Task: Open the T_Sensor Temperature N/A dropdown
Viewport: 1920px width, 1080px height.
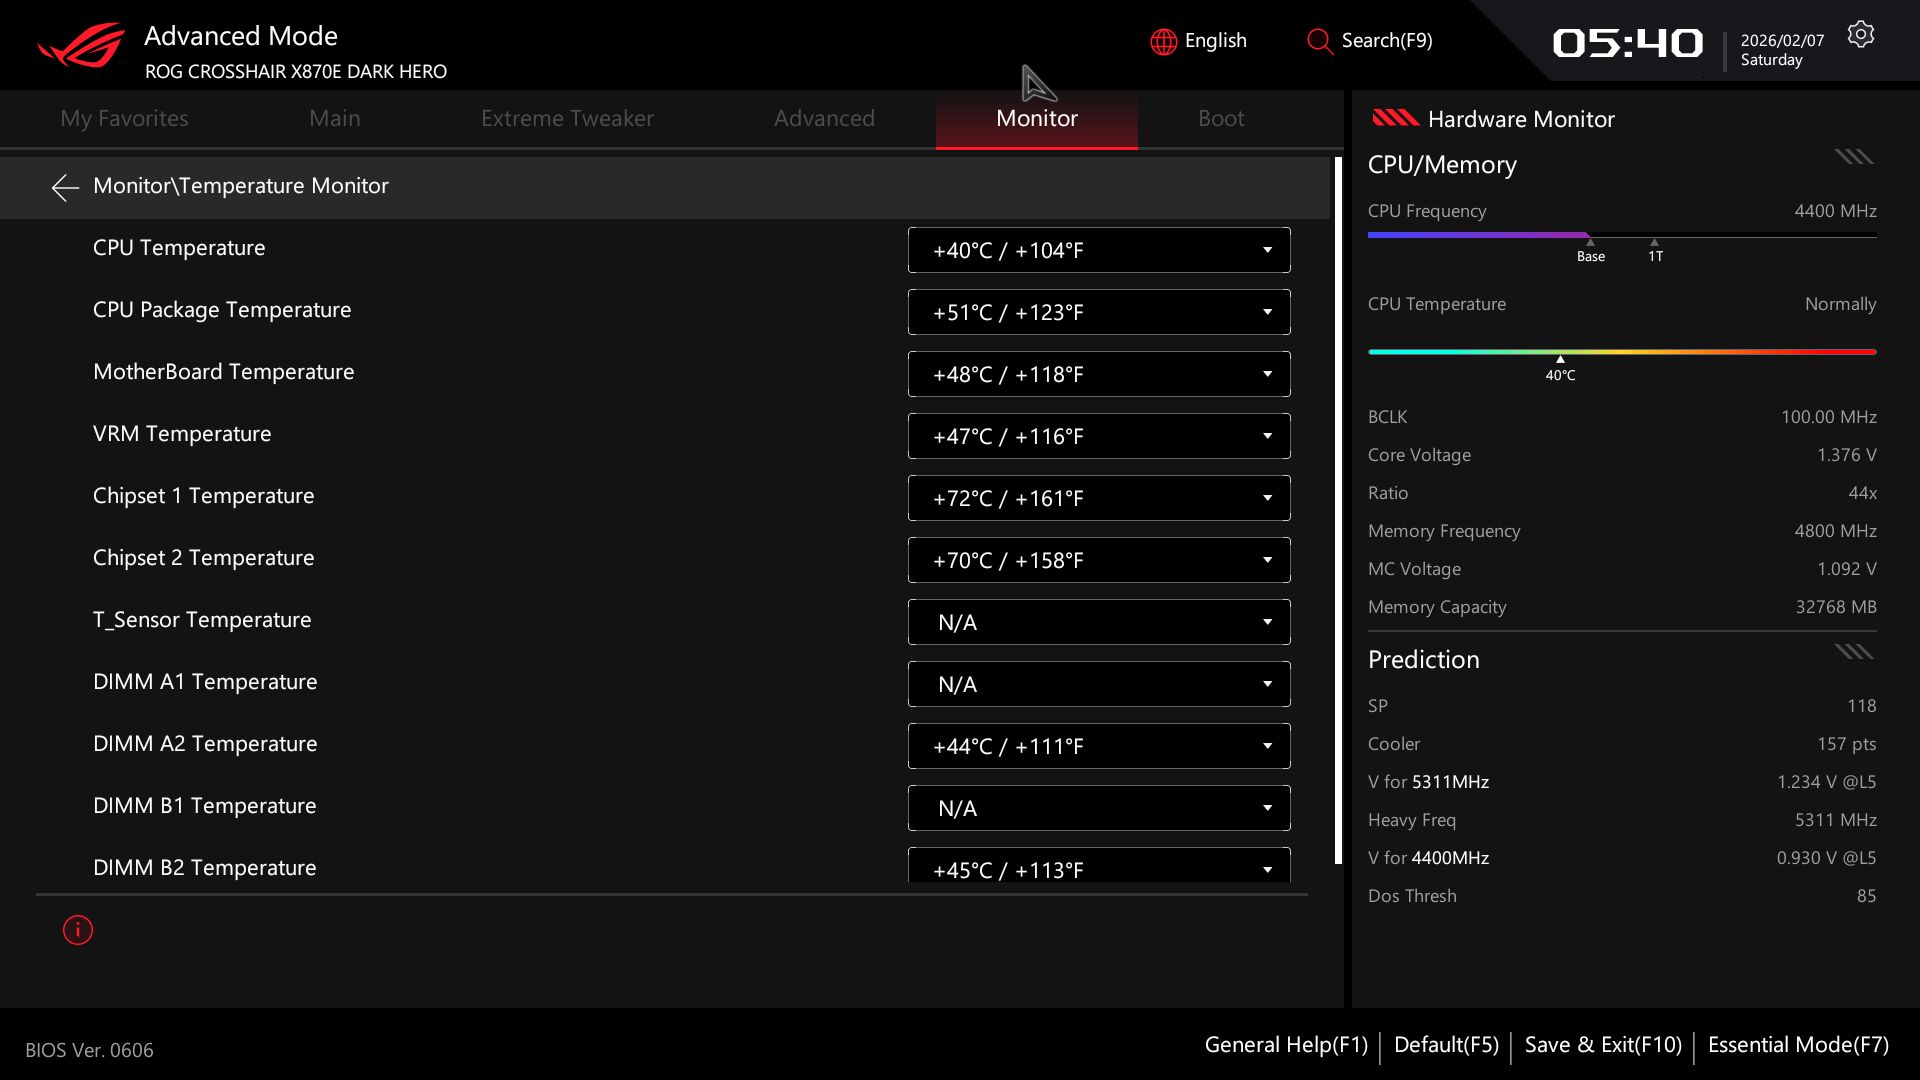Action: pyautogui.click(x=1098, y=622)
